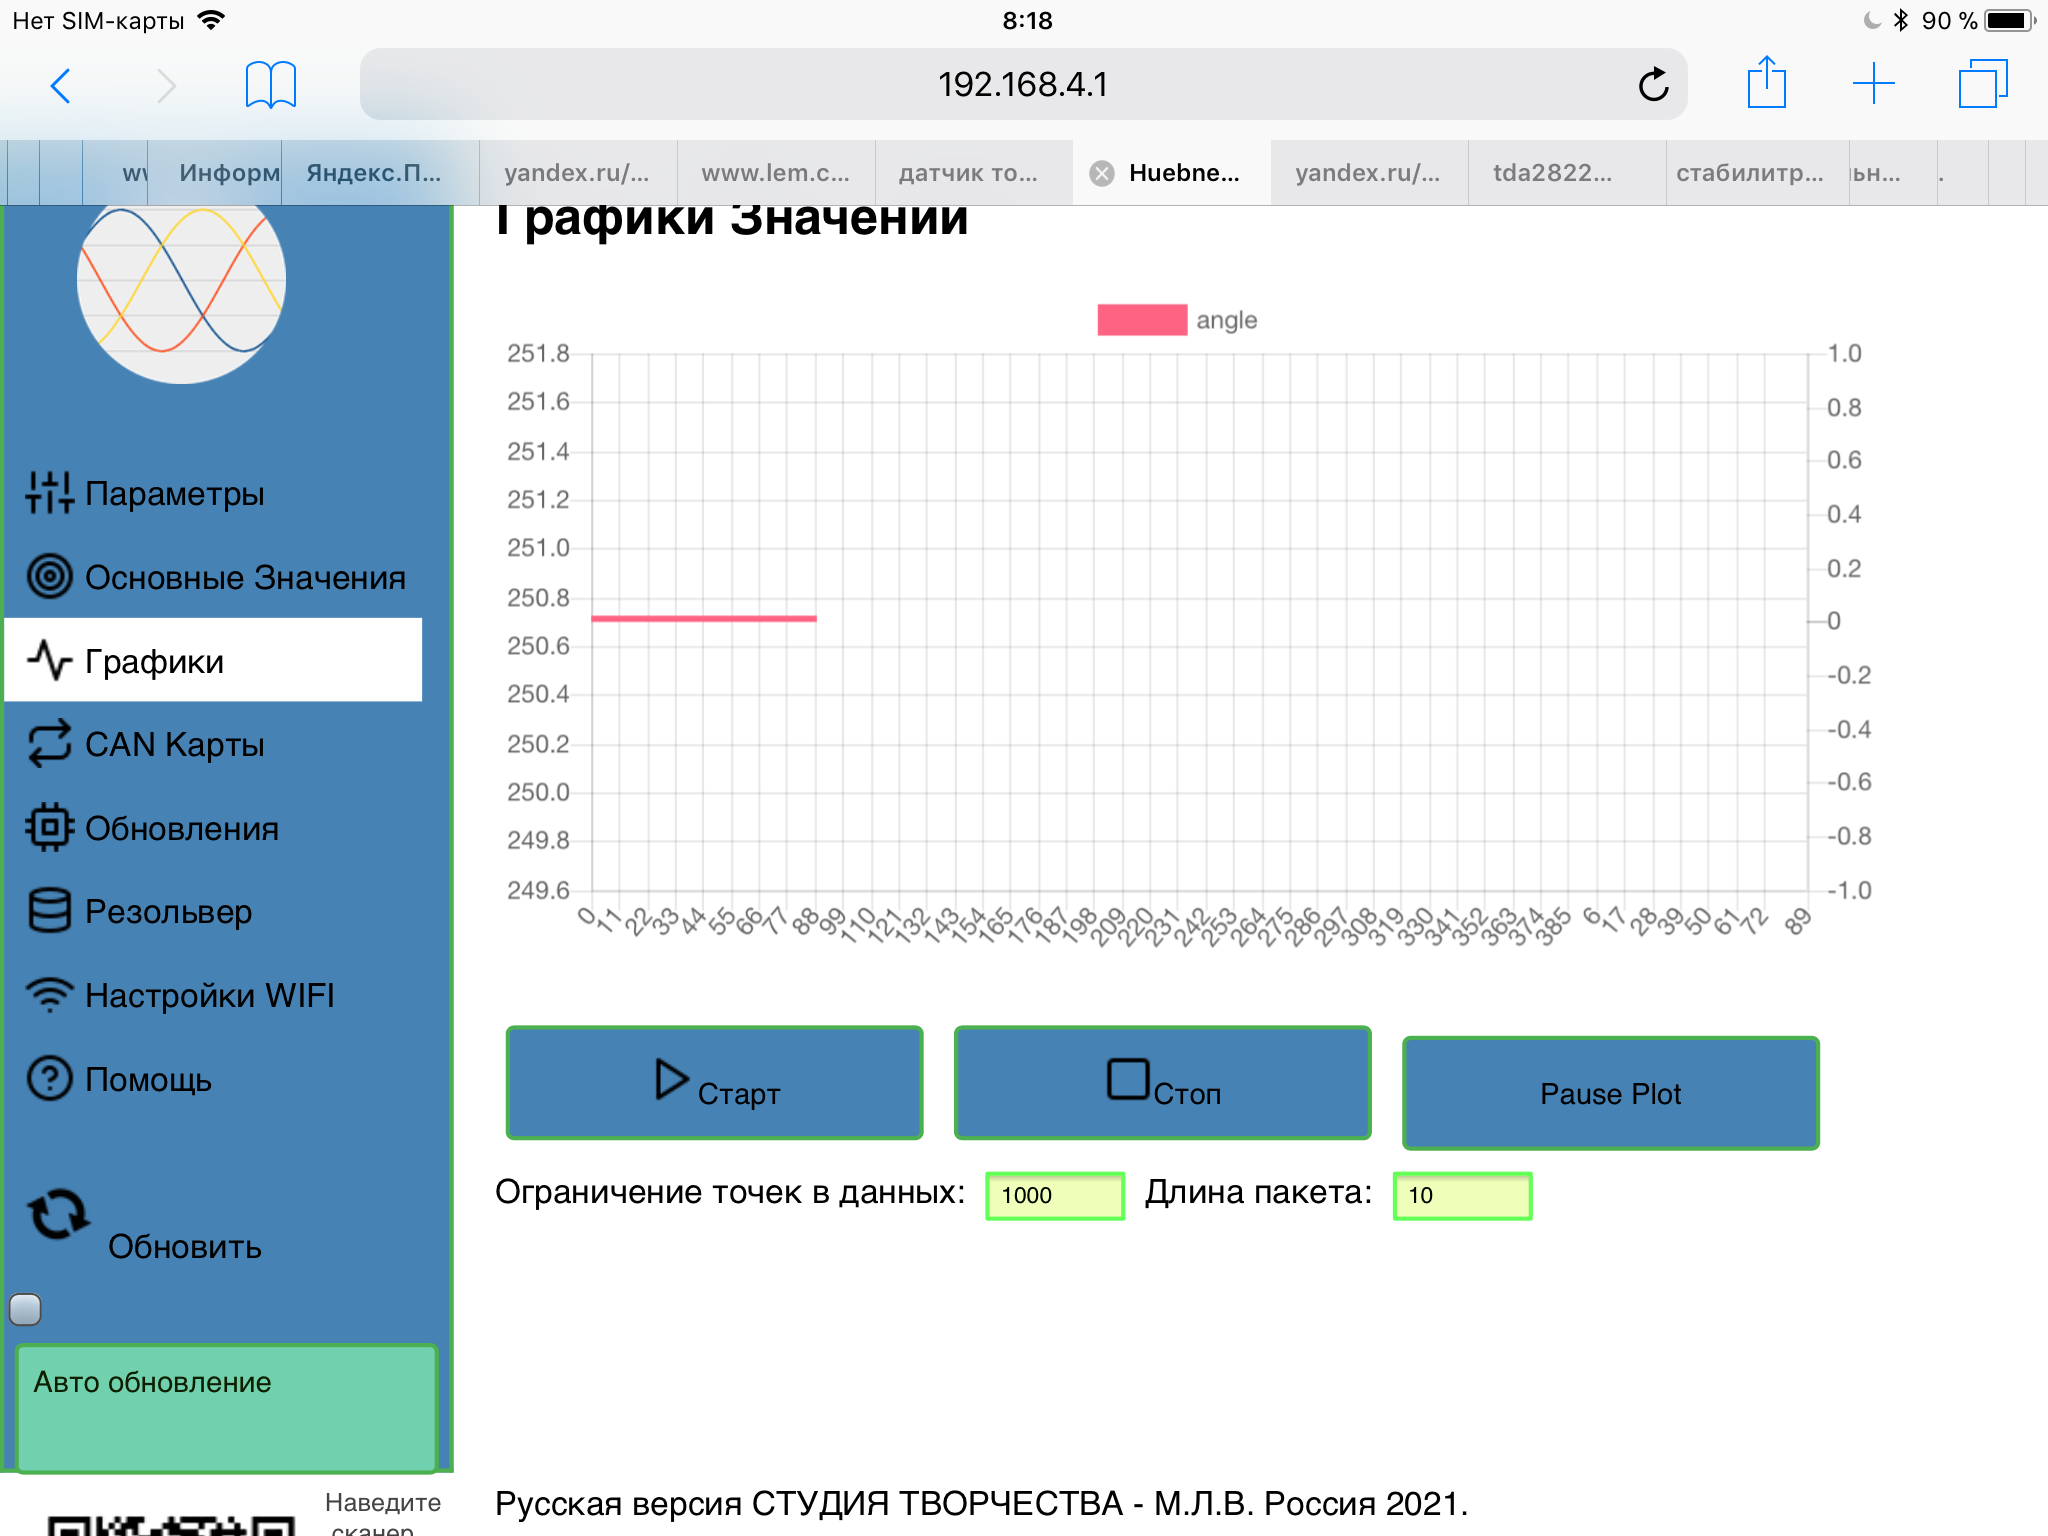
Task: Open Настройки WIFI icon
Action: coord(49,995)
